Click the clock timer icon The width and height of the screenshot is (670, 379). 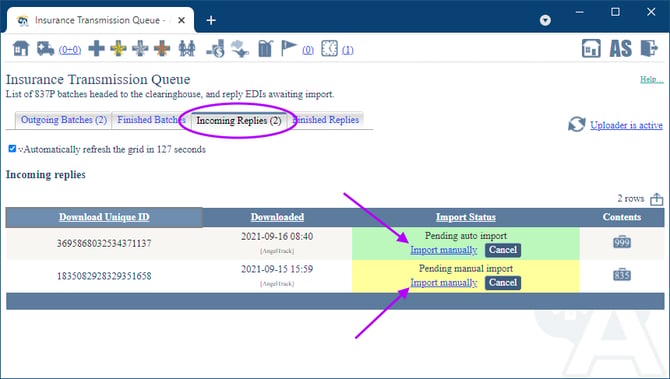pos(329,49)
